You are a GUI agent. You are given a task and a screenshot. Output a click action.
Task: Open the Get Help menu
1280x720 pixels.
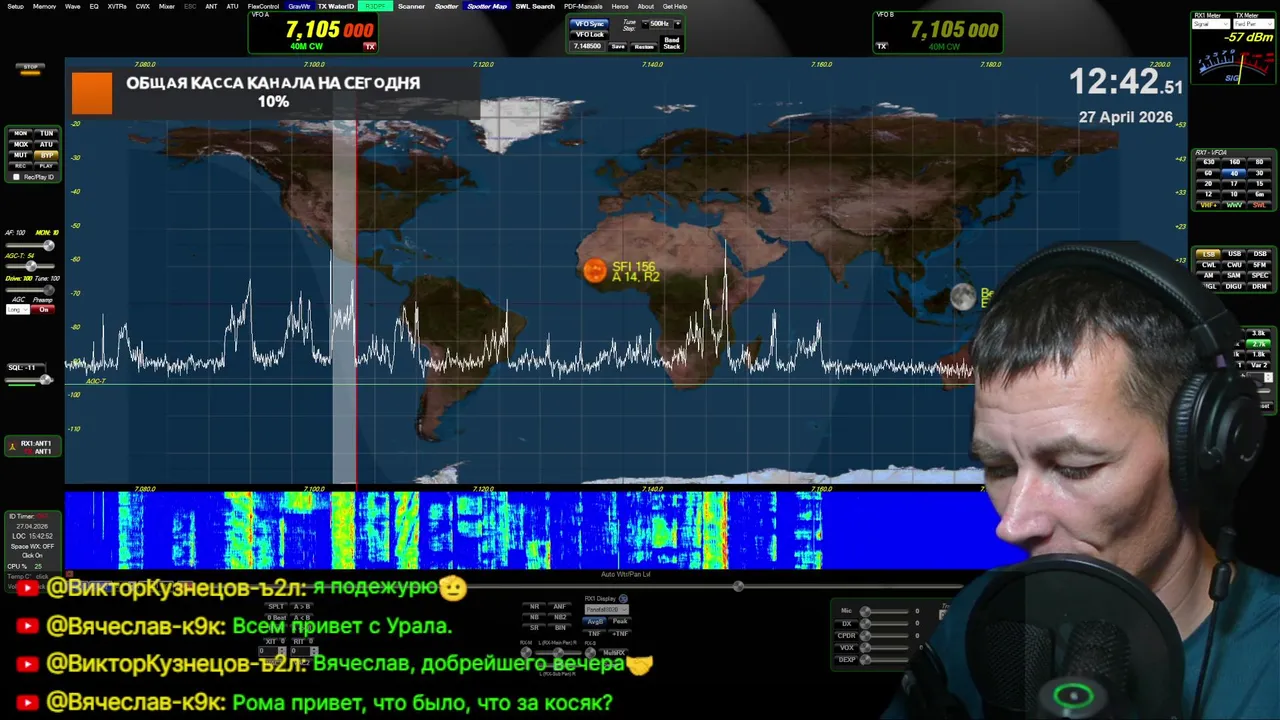coord(675,6)
